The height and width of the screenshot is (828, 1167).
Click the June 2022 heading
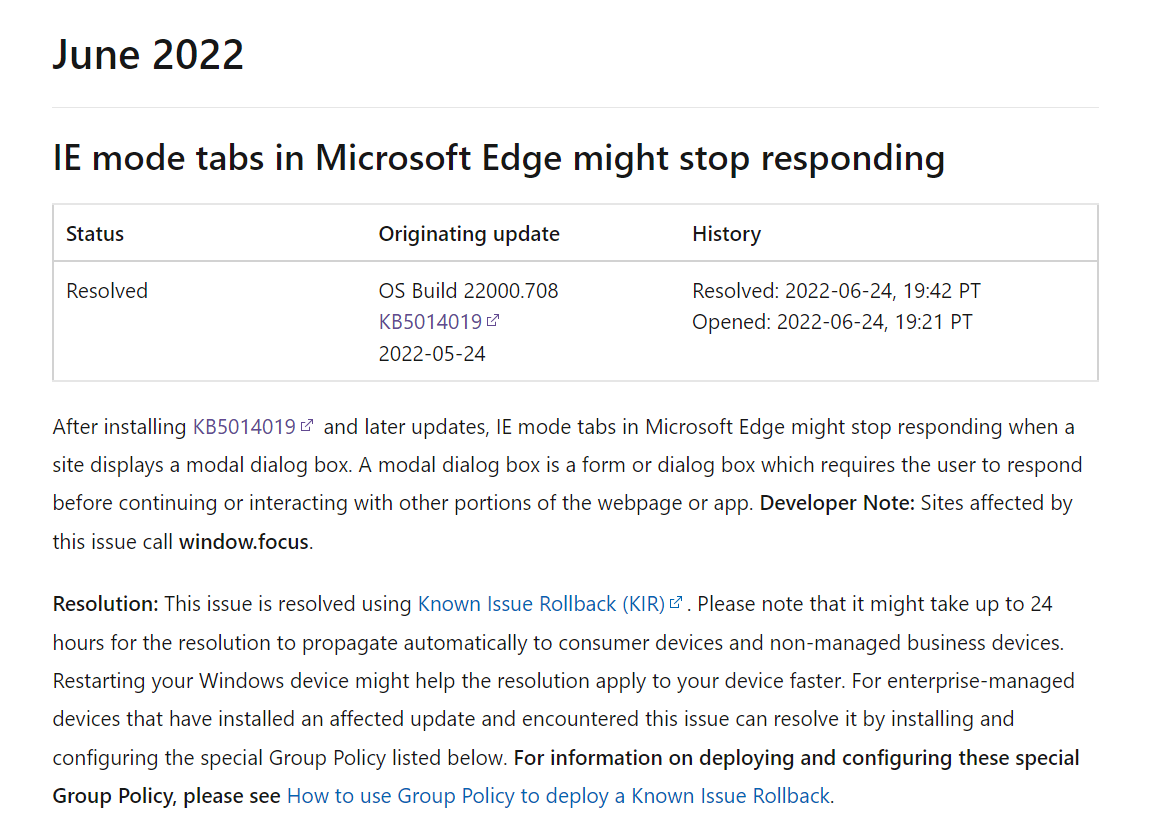[x=148, y=54]
